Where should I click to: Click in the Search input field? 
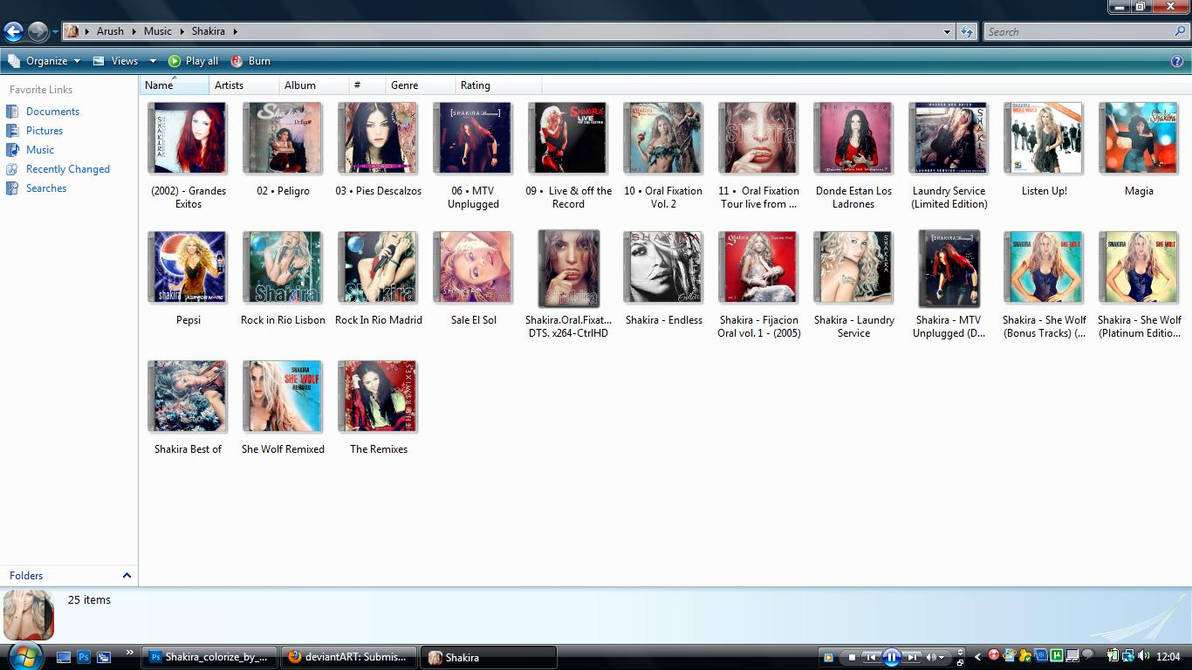tap(1078, 31)
